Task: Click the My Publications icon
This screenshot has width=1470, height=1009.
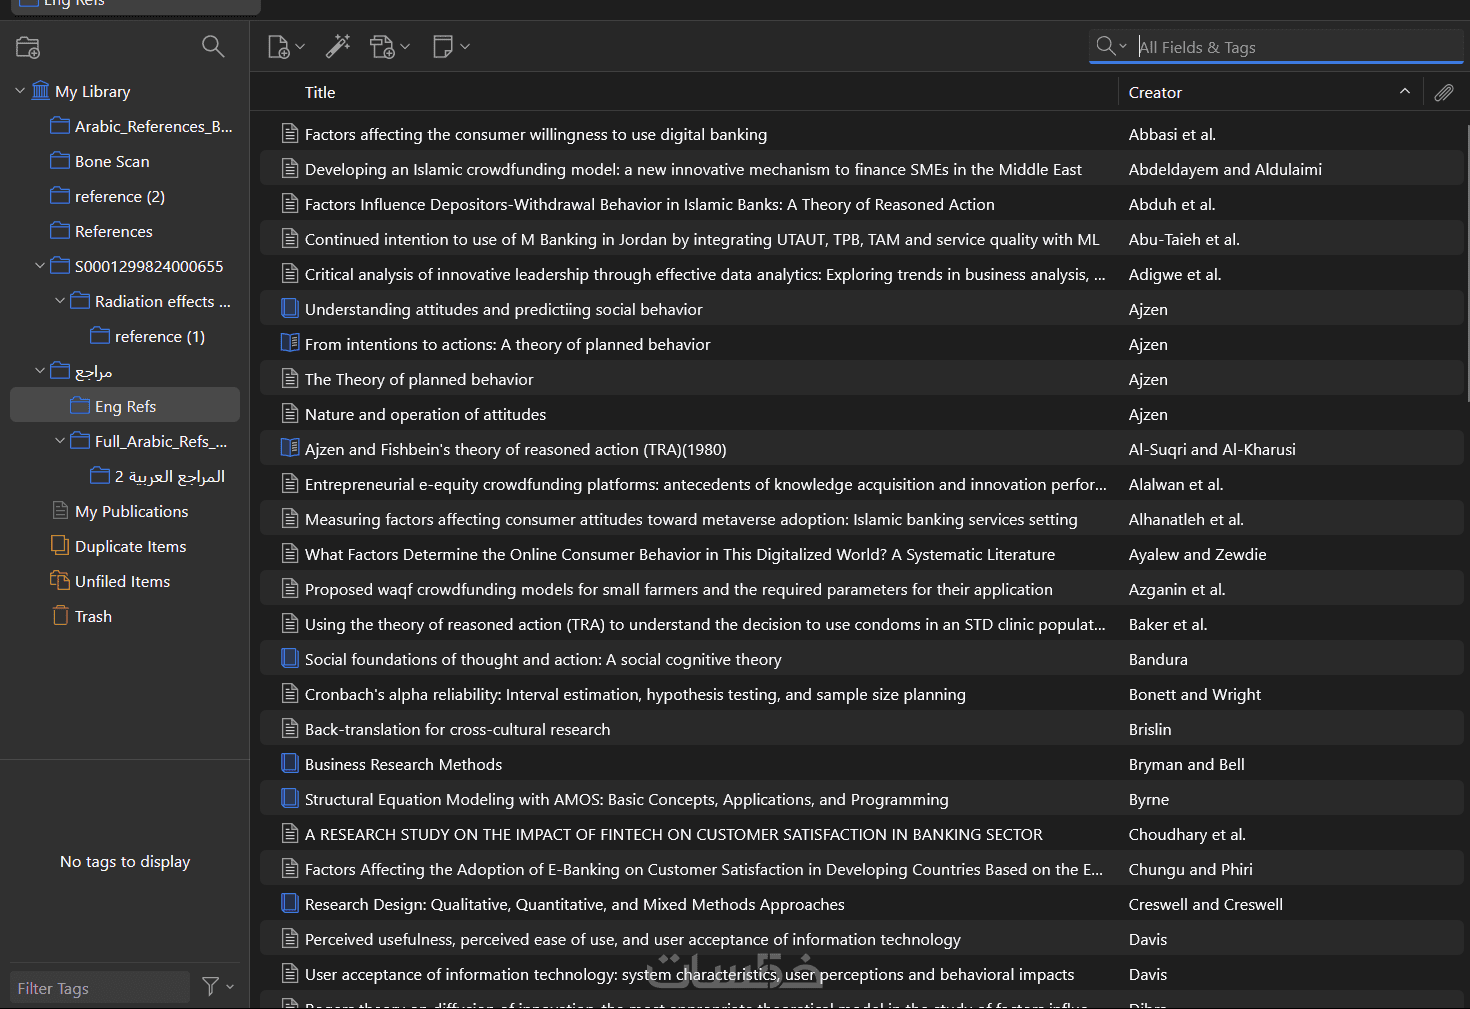Action: 60,511
